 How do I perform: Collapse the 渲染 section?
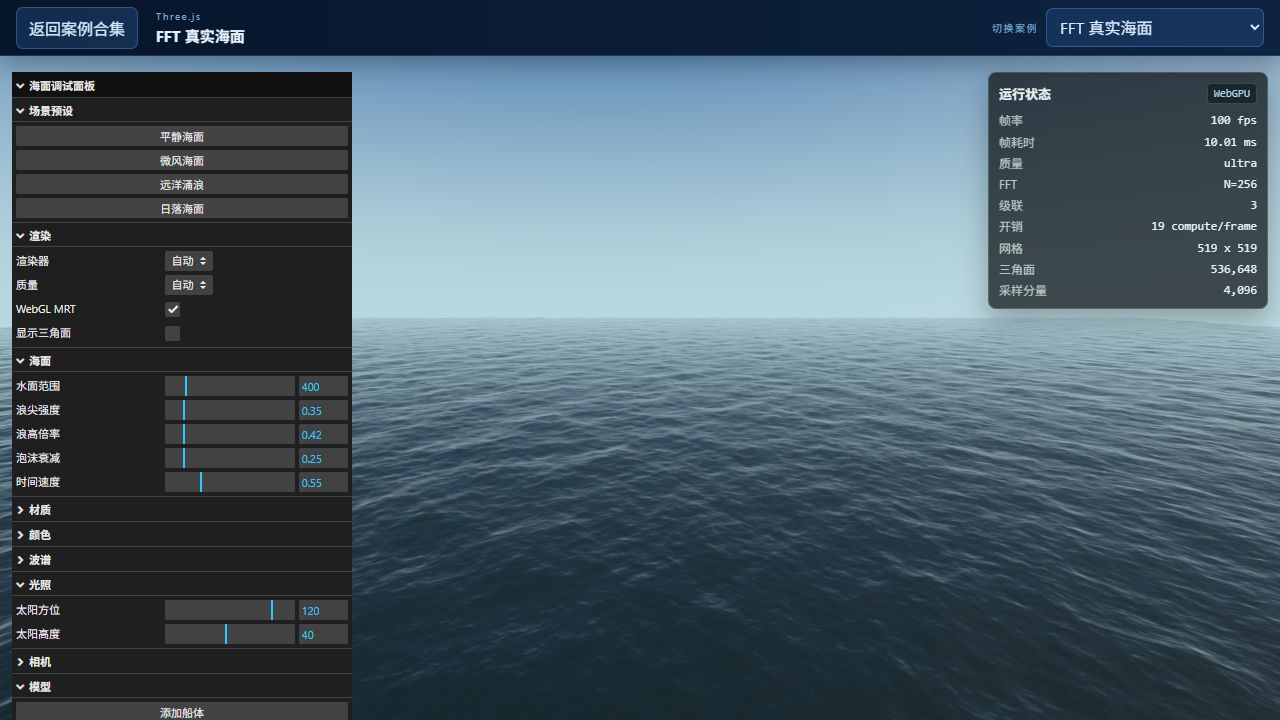[182, 236]
